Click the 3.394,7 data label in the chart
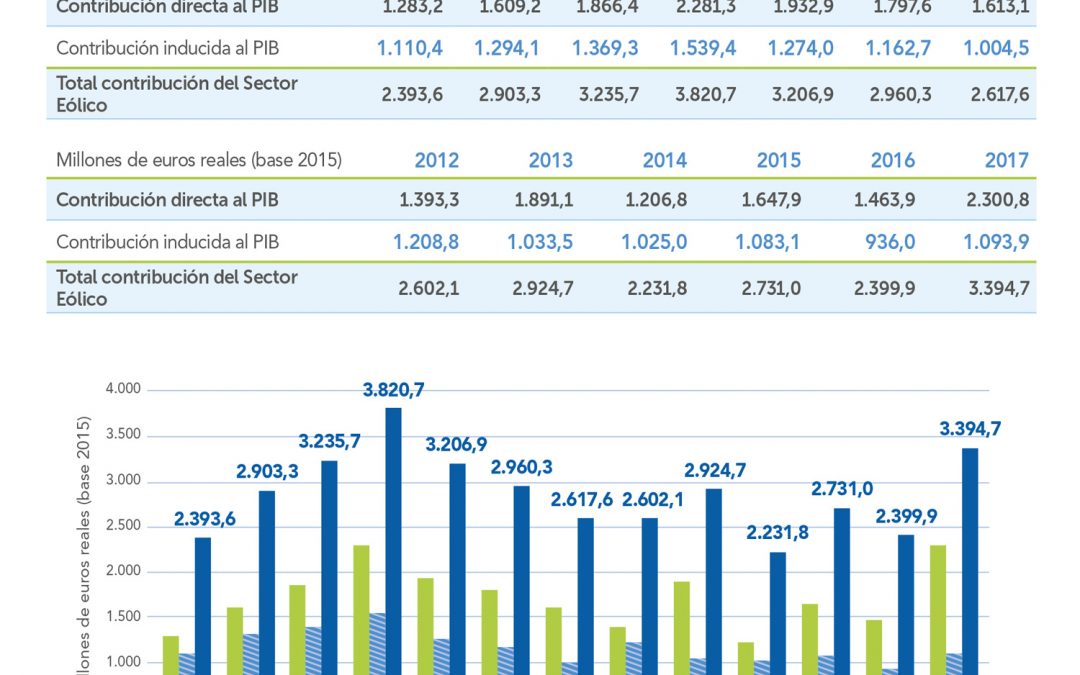 coord(969,429)
